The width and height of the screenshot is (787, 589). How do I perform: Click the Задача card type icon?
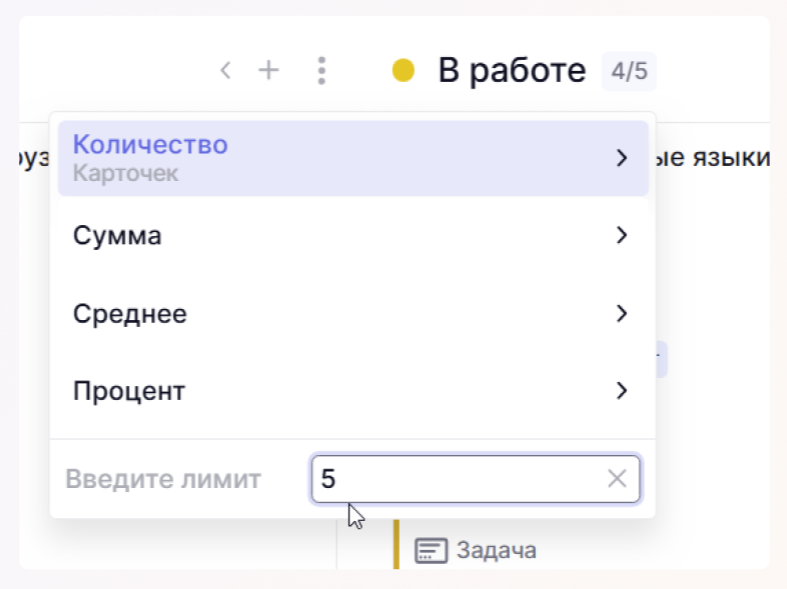430,550
